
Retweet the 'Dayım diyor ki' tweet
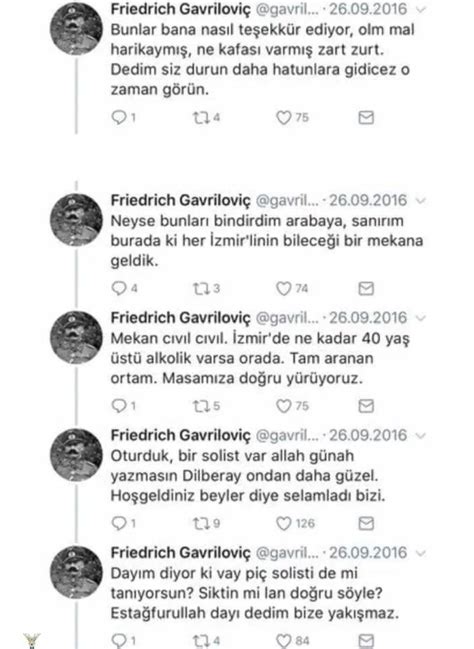pos(201,641)
